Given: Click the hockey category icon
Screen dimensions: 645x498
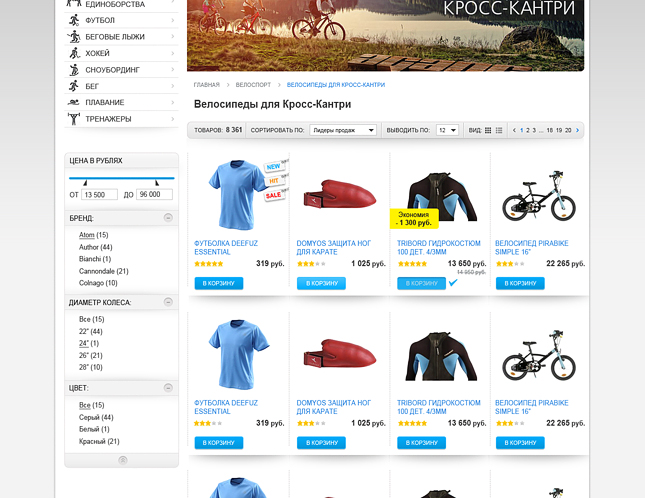Looking at the screenshot, I should pos(74,53).
